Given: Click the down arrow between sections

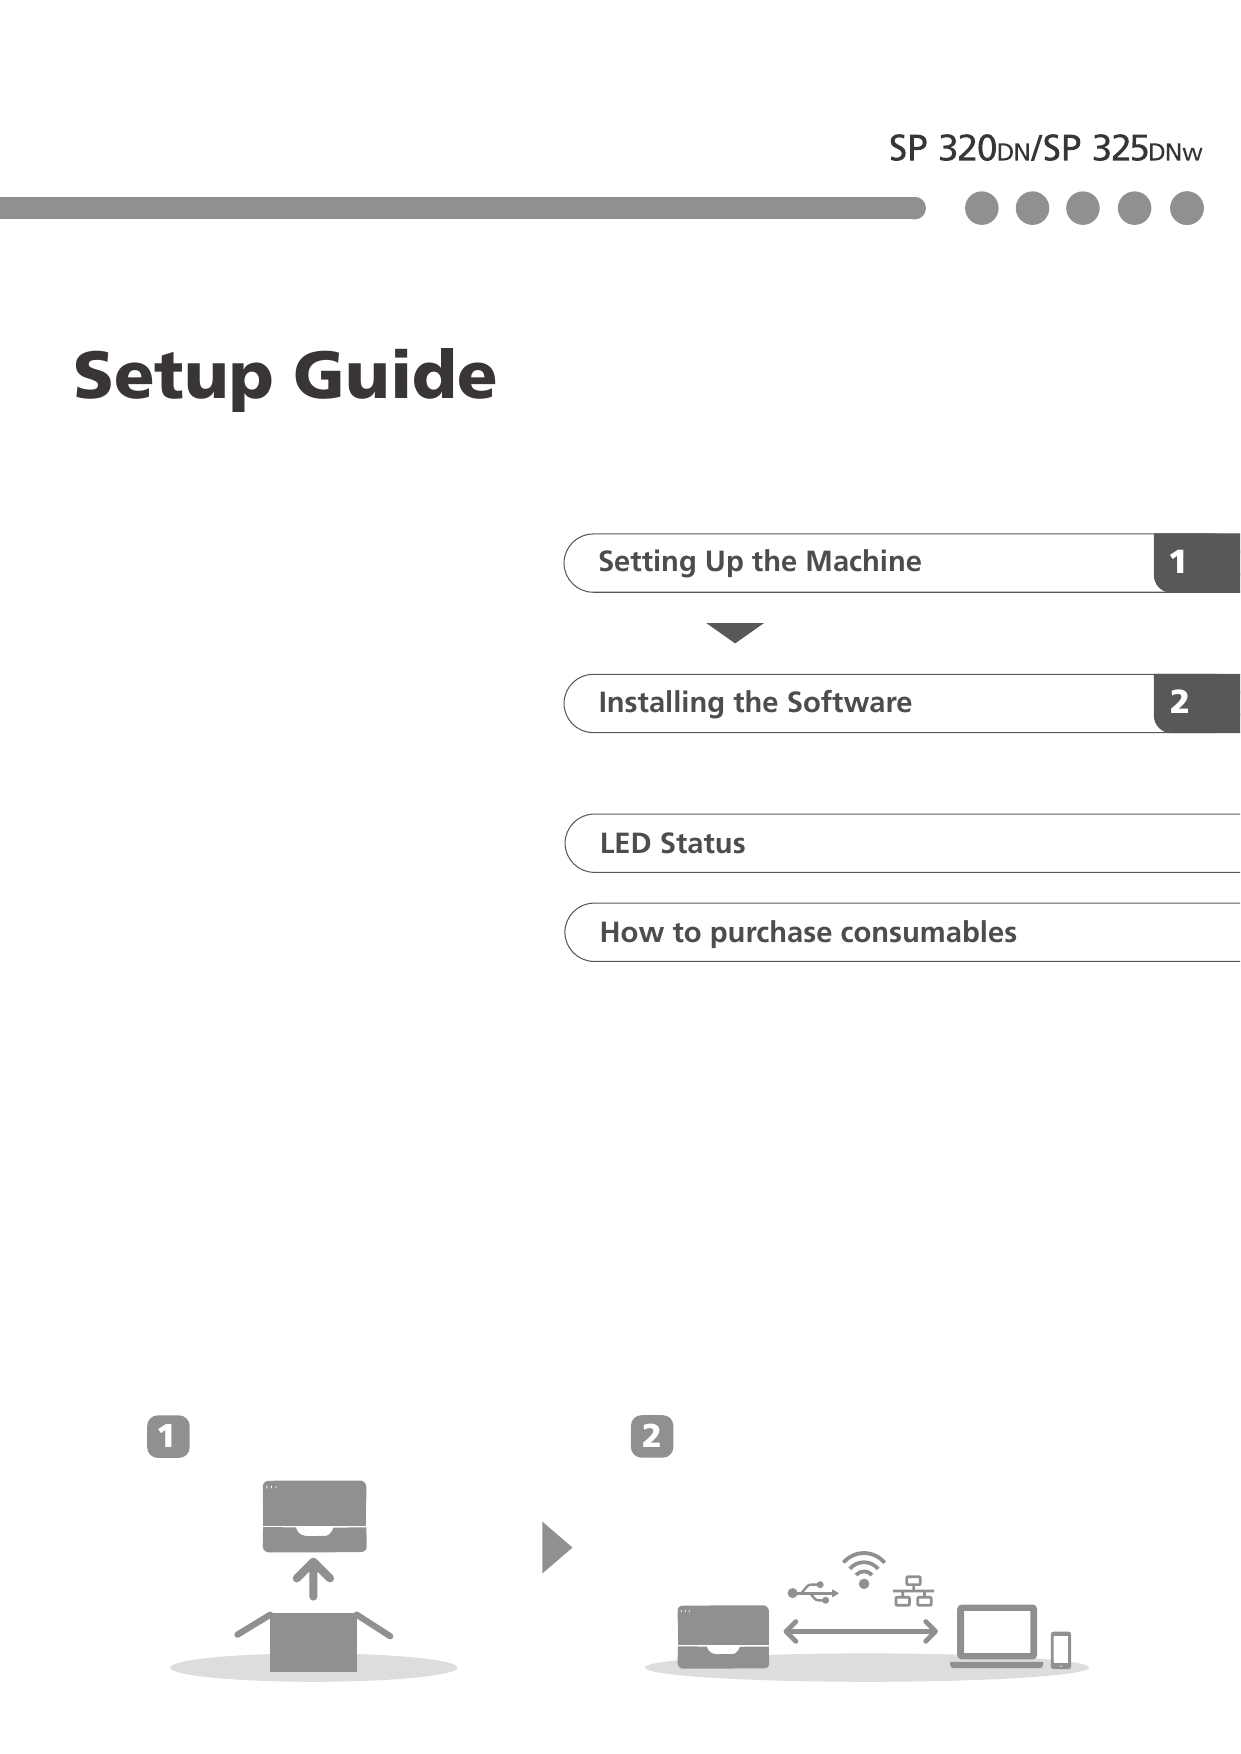Looking at the screenshot, I should 735,632.
